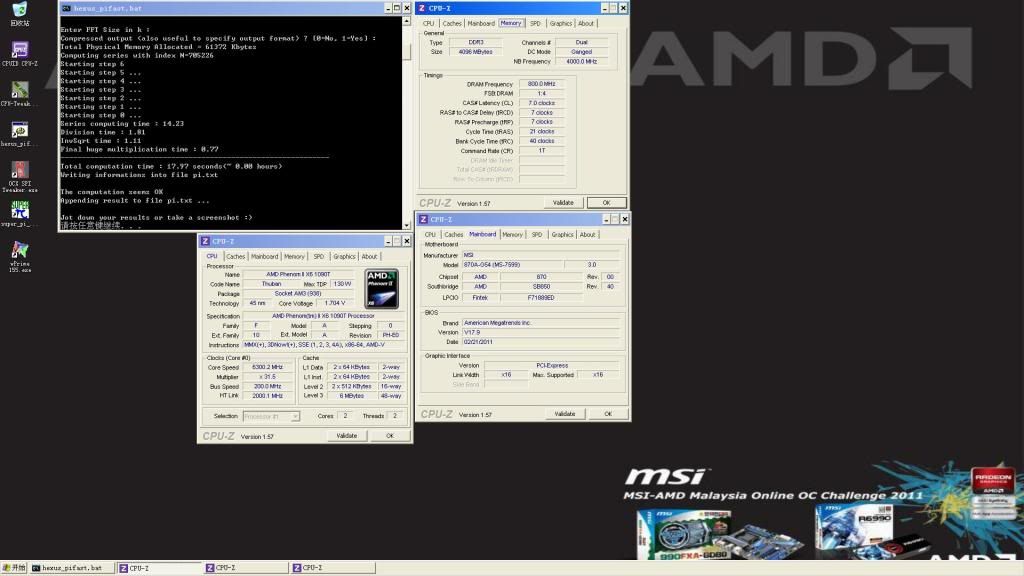Screen dimensions: 1024x576
Task: Launch the CPUID CPU-Z desktop shortcut
Action: click(19, 50)
